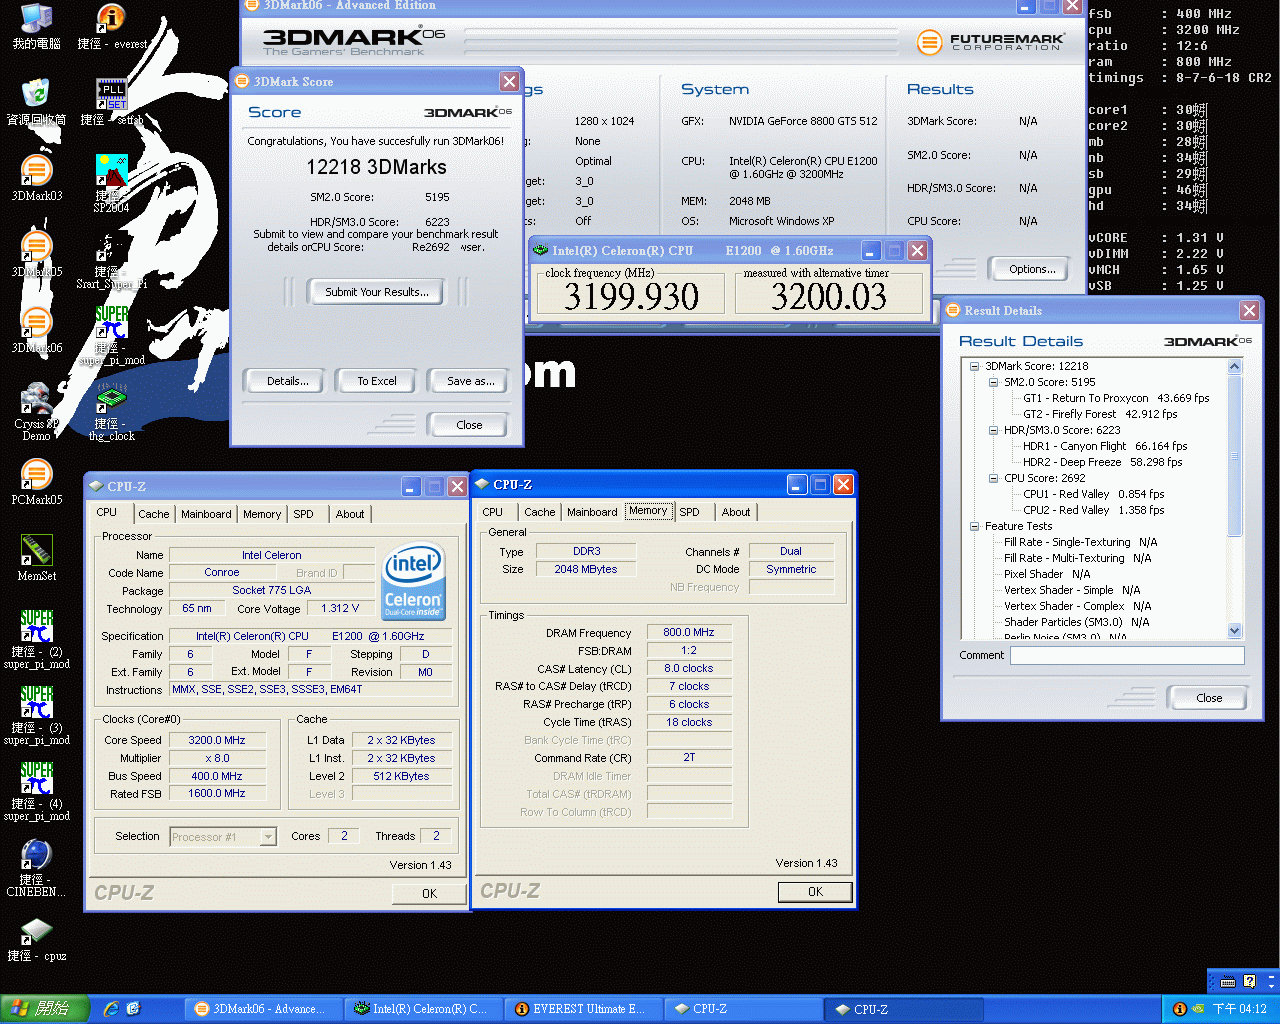Collapse the CPU Score tree node

(993, 478)
